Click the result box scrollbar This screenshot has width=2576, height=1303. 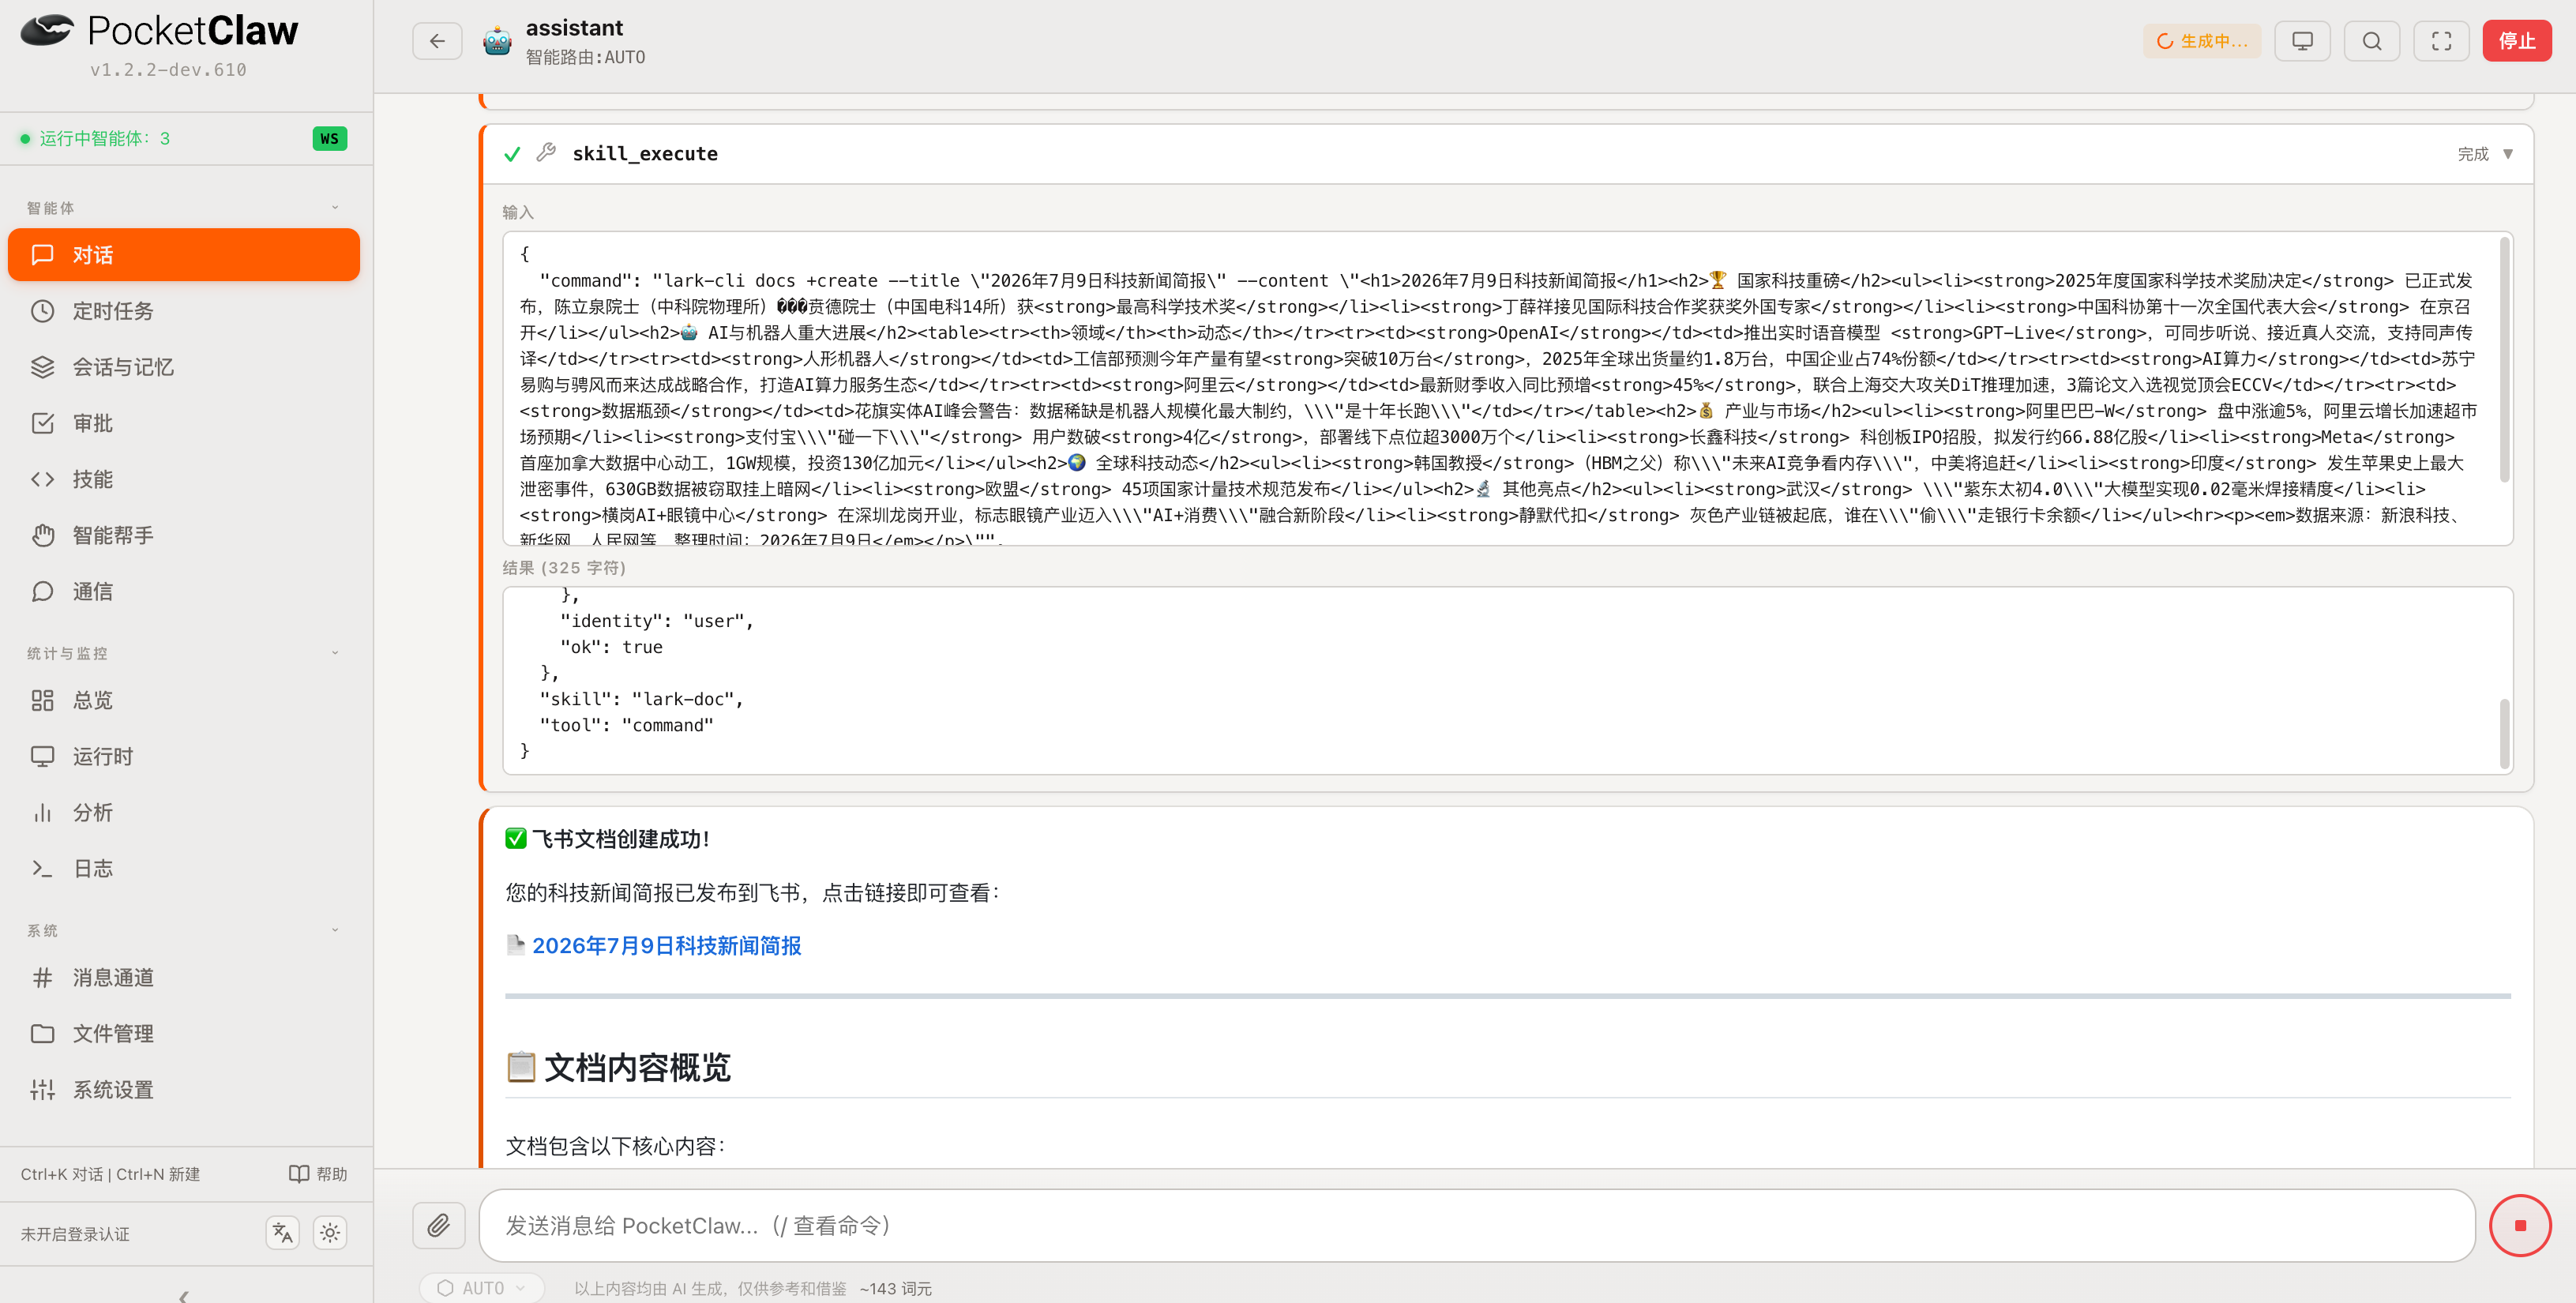click(x=2504, y=733)
